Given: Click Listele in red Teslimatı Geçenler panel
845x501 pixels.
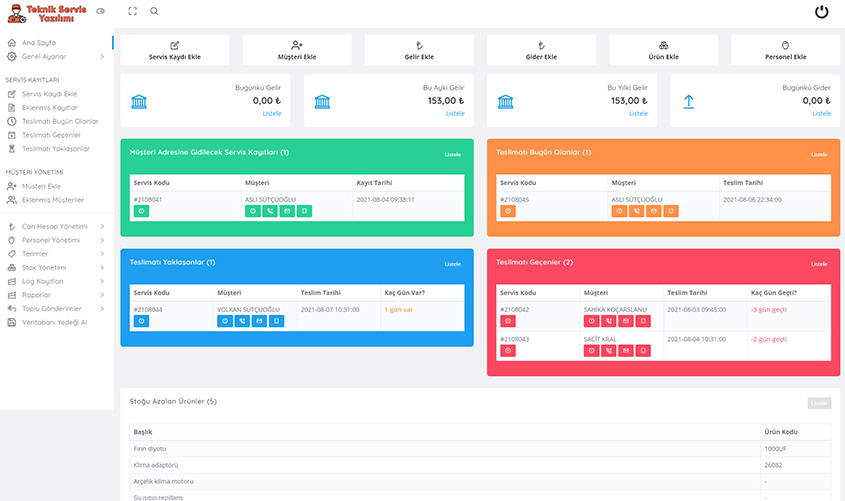Looking at the screenshot, I should 819,264.
